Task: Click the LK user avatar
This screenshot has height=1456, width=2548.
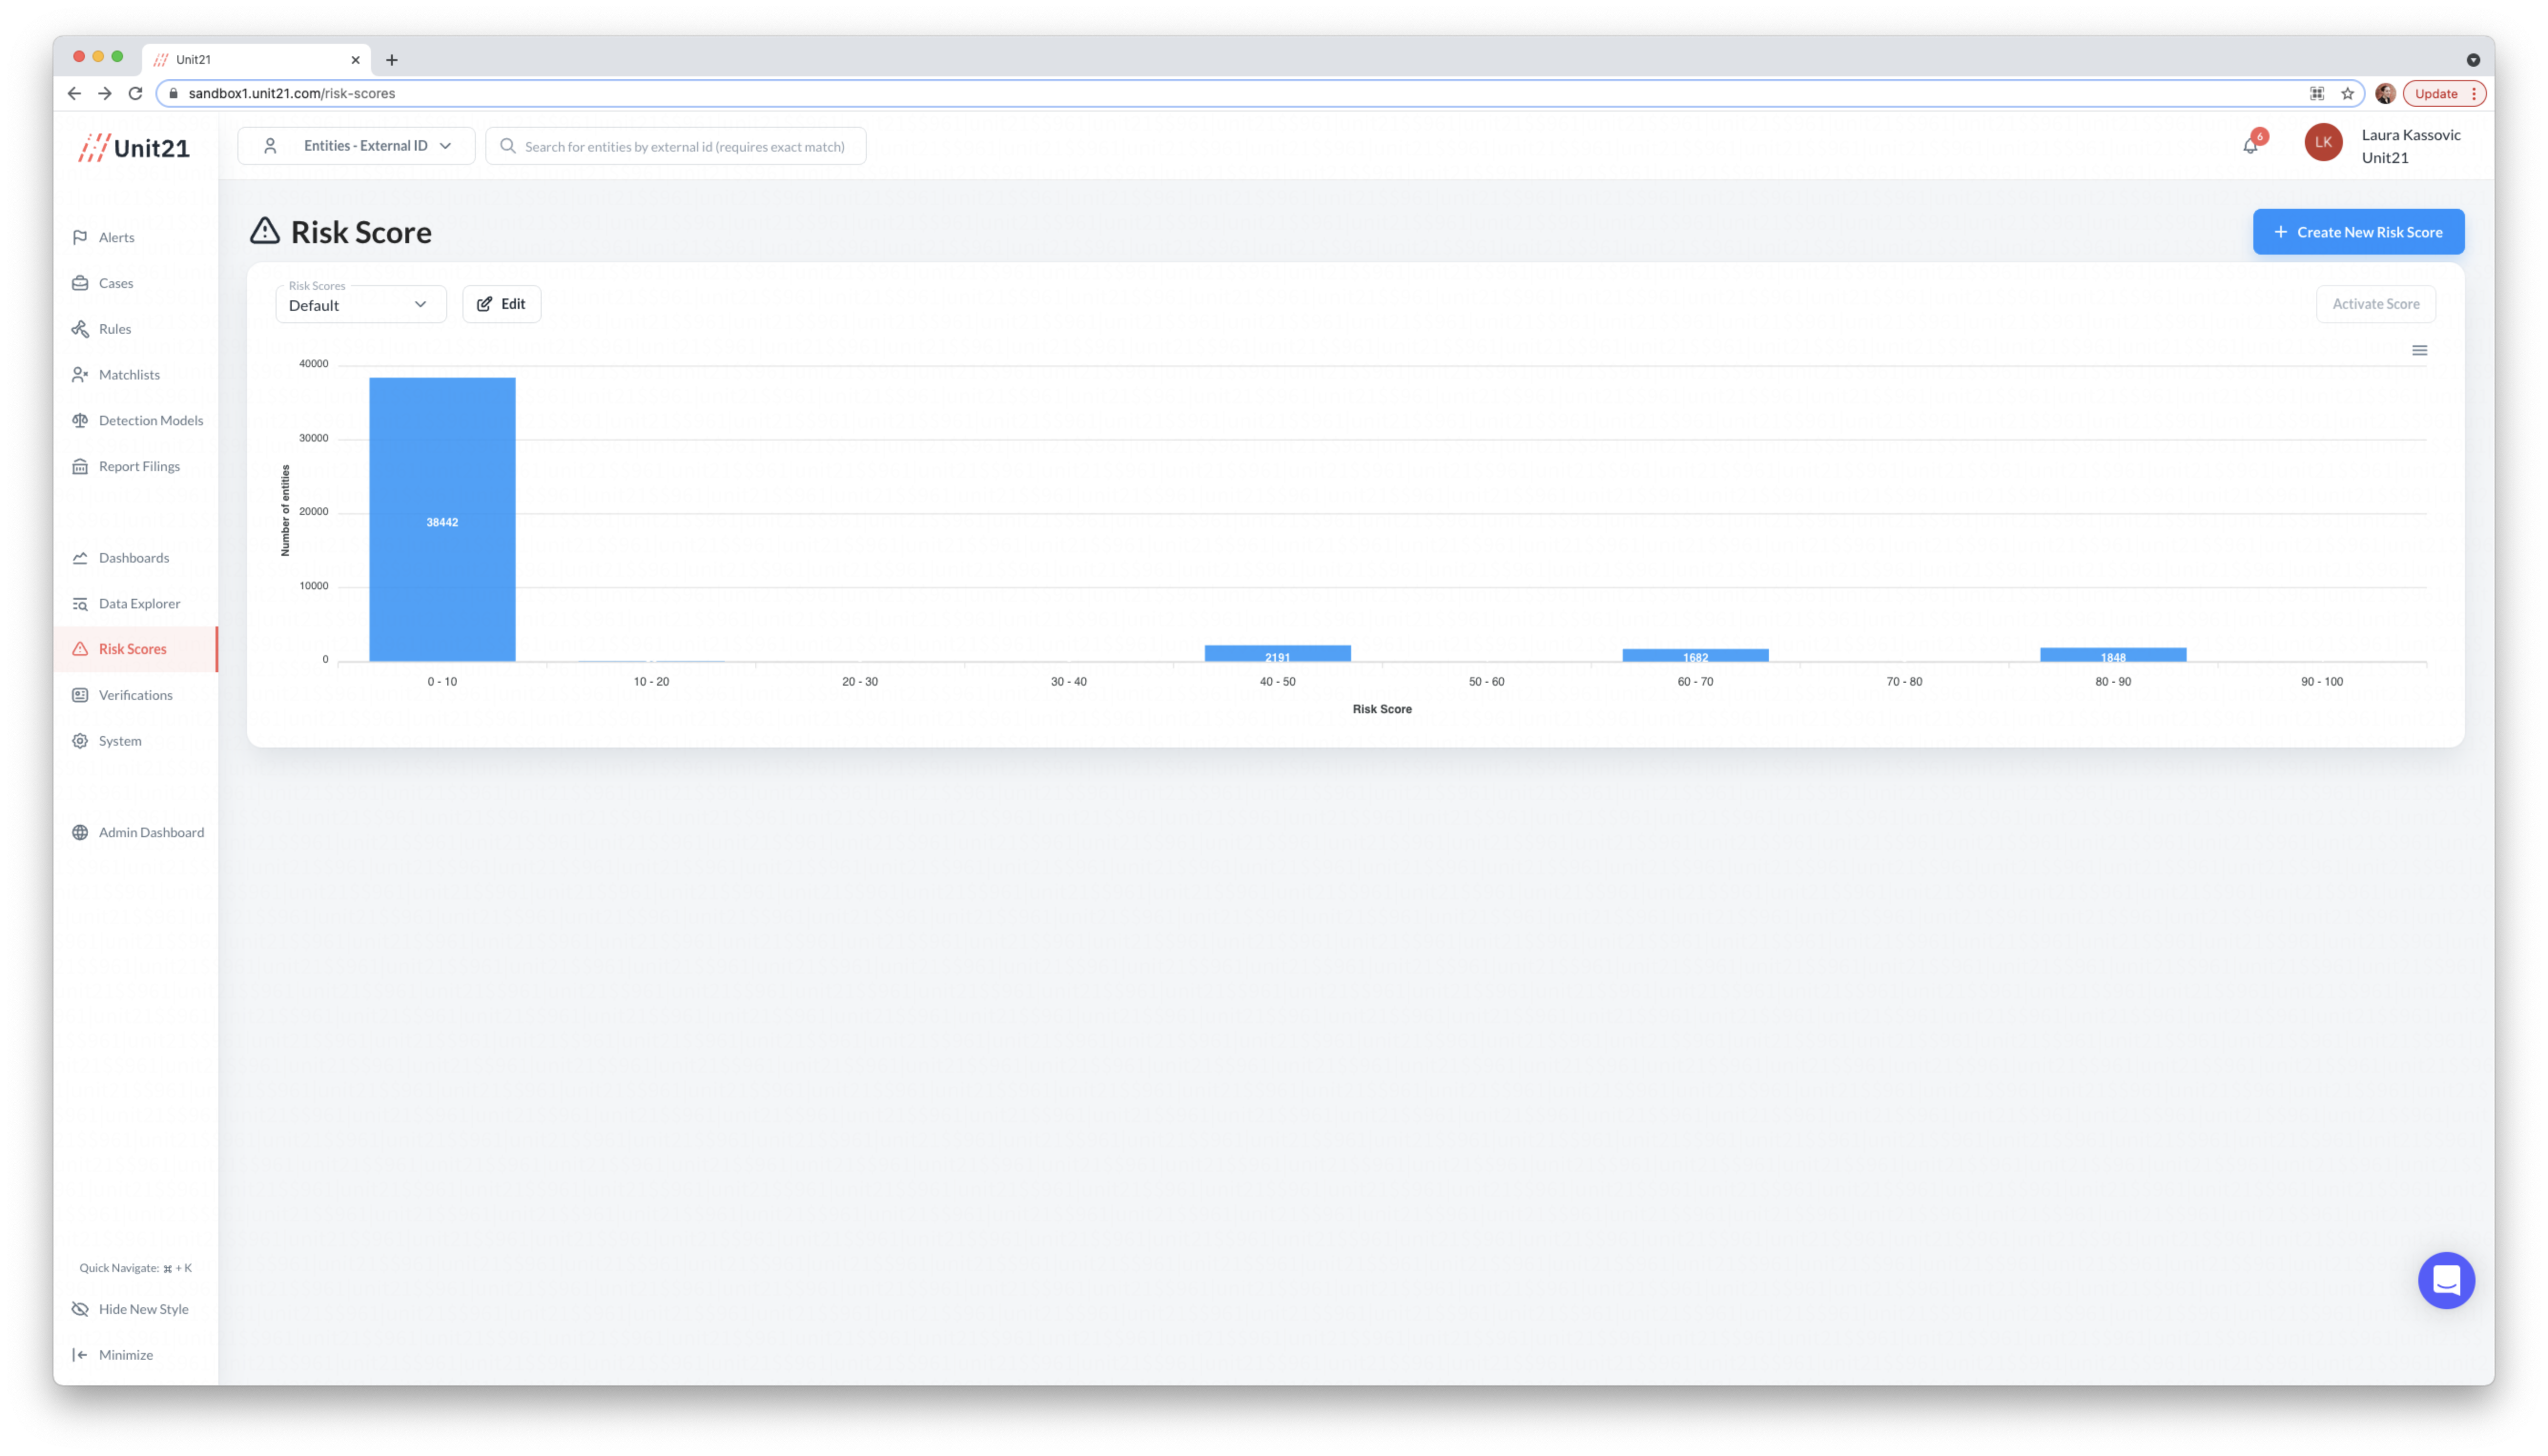Action: [2323, 142]
